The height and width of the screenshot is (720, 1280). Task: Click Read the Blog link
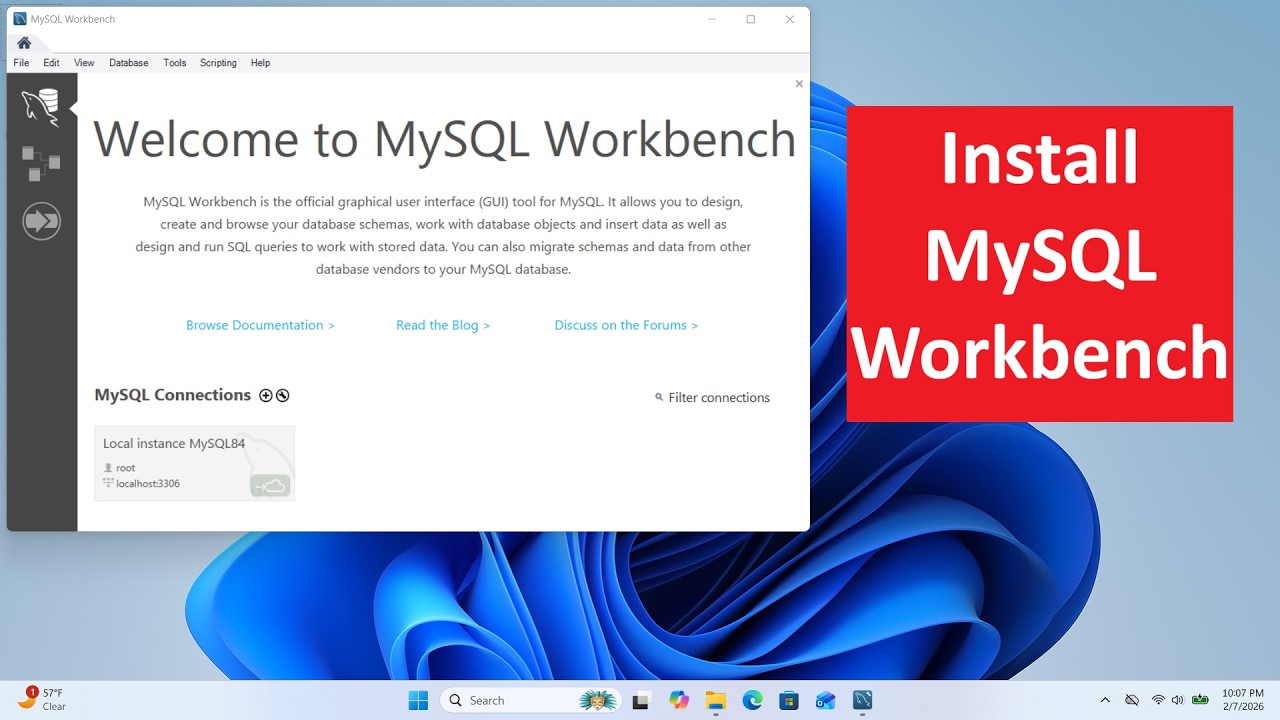[x=443, y=325]
